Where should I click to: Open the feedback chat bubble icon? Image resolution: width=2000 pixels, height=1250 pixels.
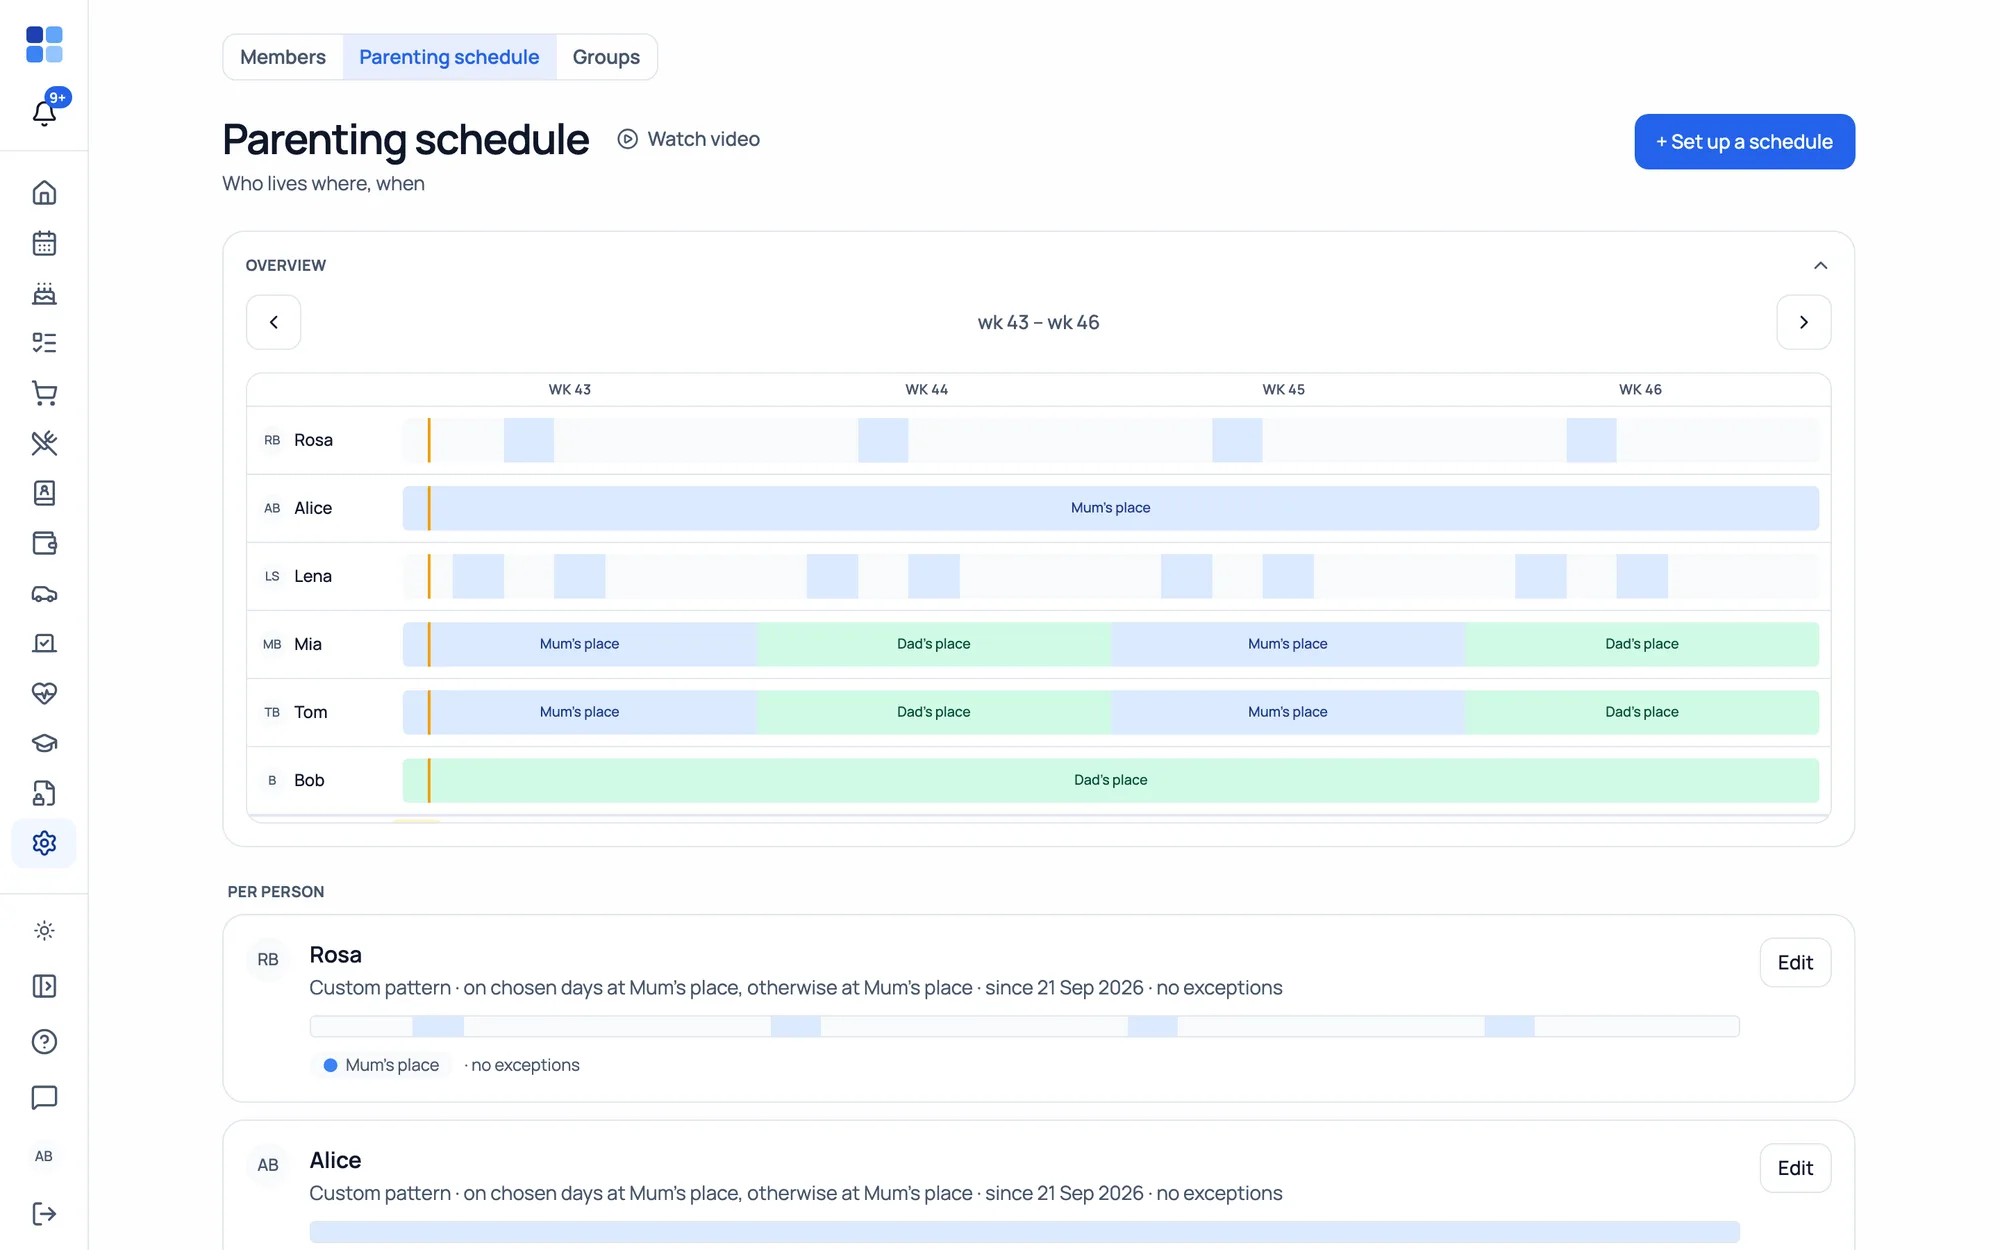click(x=44, y=1098)
